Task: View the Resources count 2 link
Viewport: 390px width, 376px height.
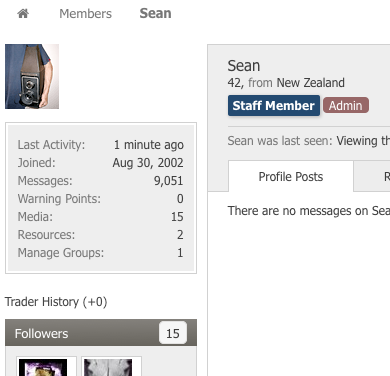Action: pyautogui.click(x=180, y=235)
